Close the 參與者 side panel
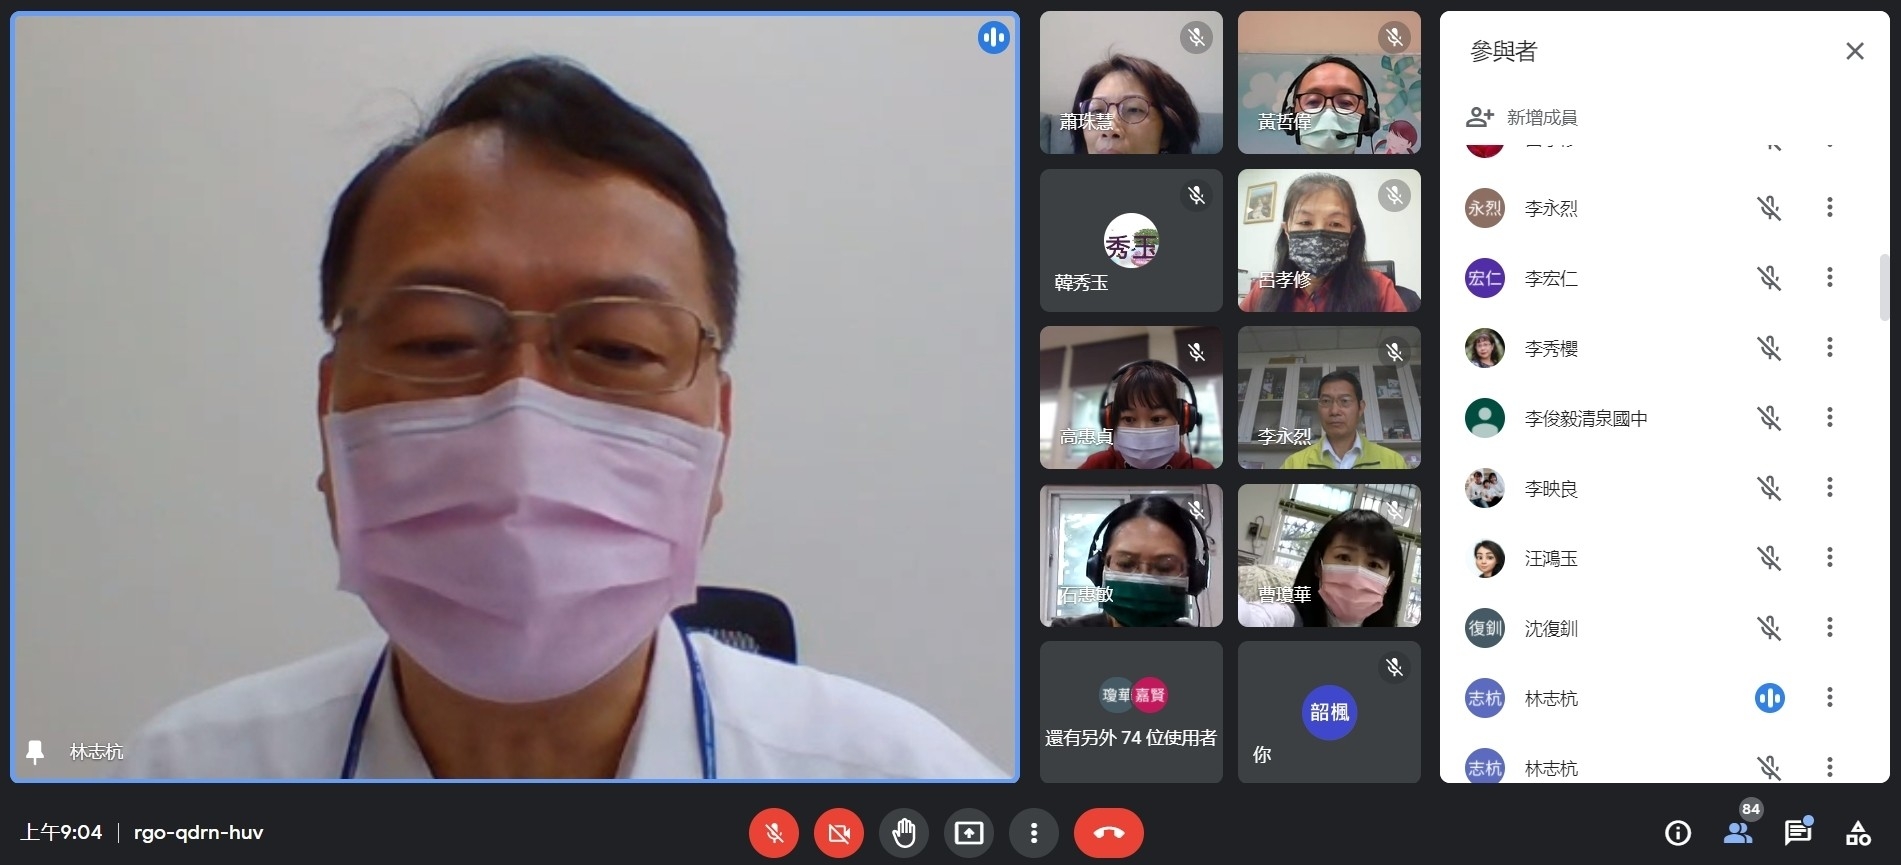Viewport: 1901px width, 865px height. click(x=1854, y=51)
